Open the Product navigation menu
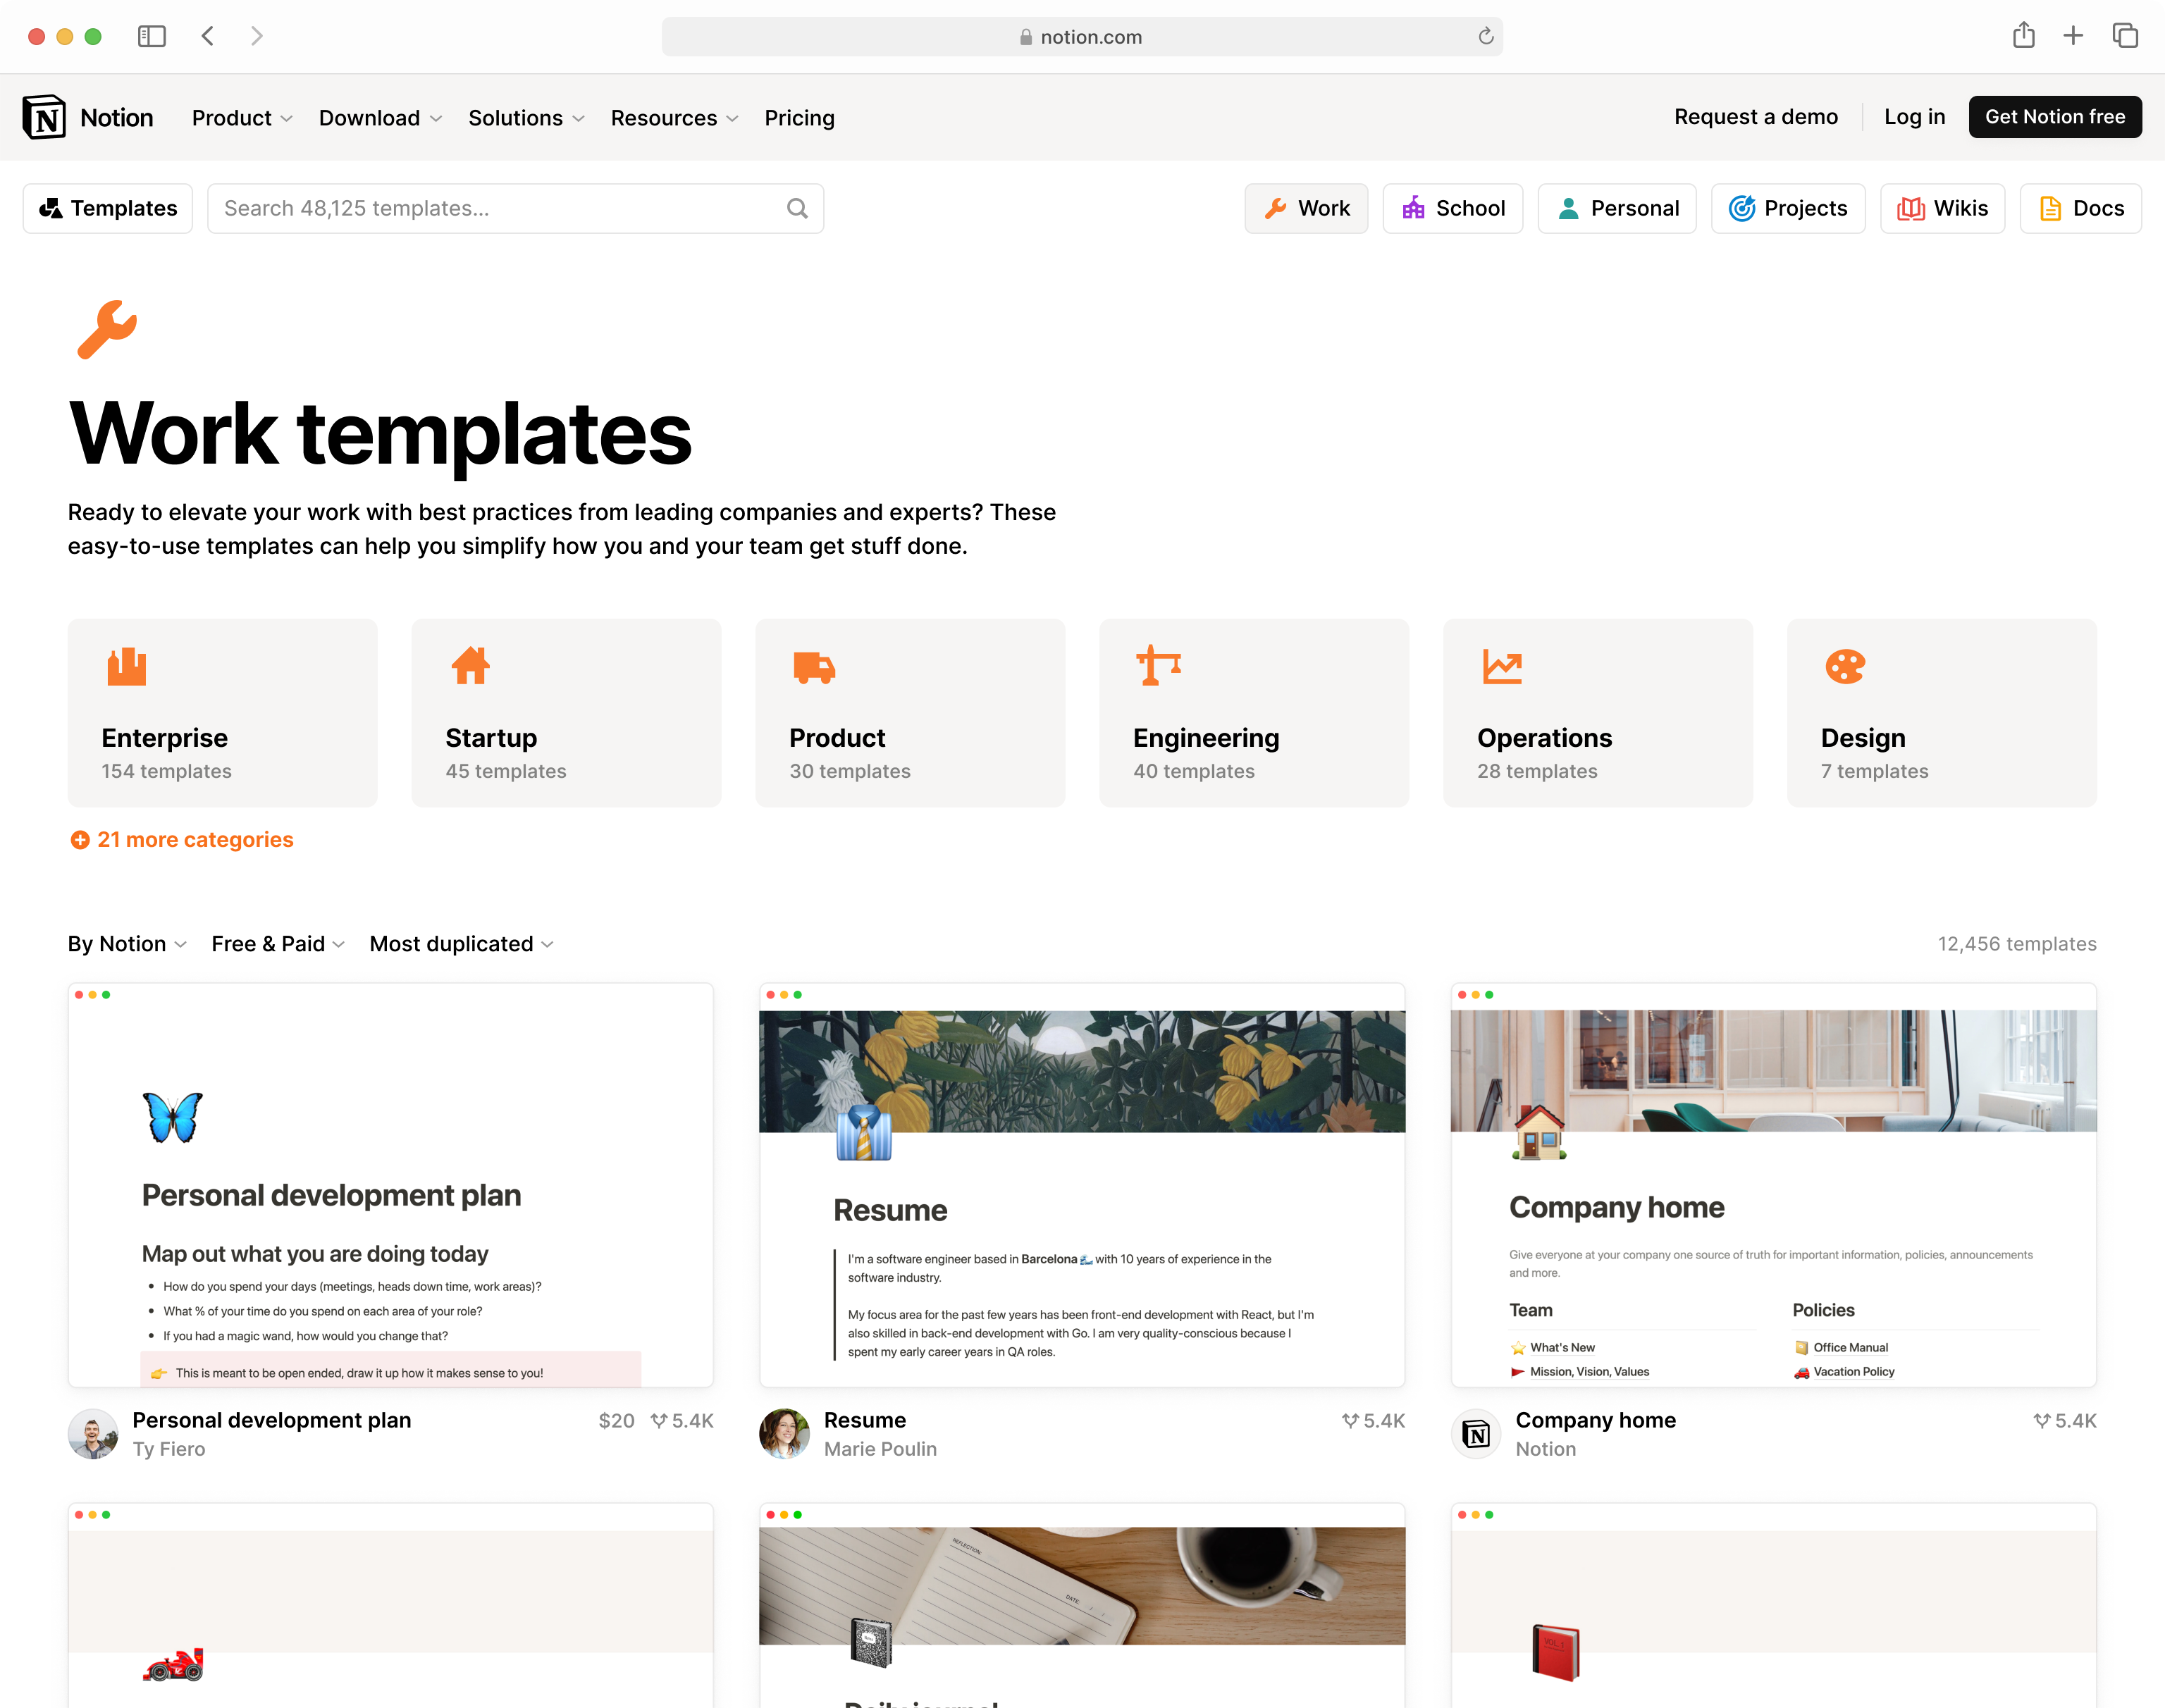 (242, 118)
